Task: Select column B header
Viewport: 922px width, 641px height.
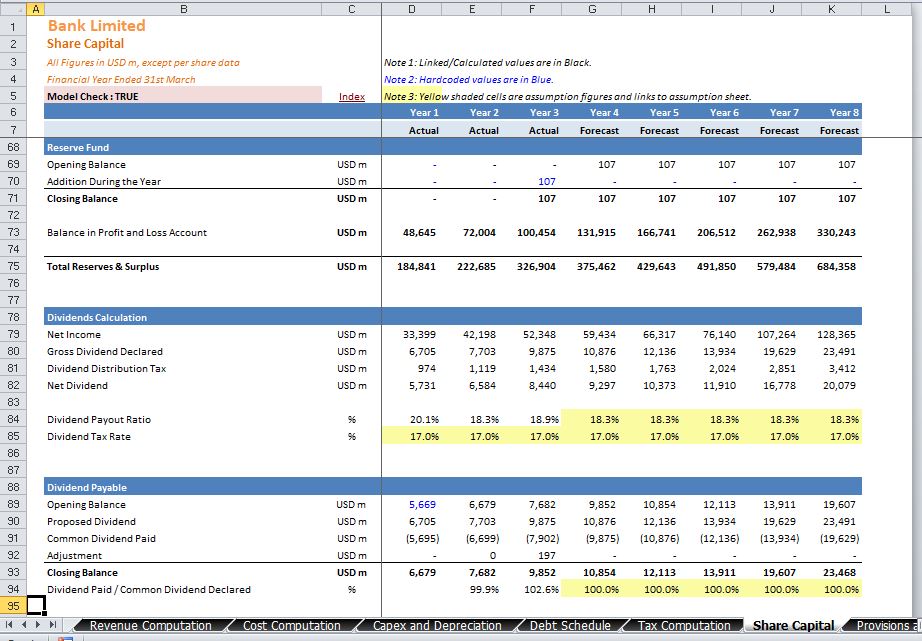Action: (183, 9)
